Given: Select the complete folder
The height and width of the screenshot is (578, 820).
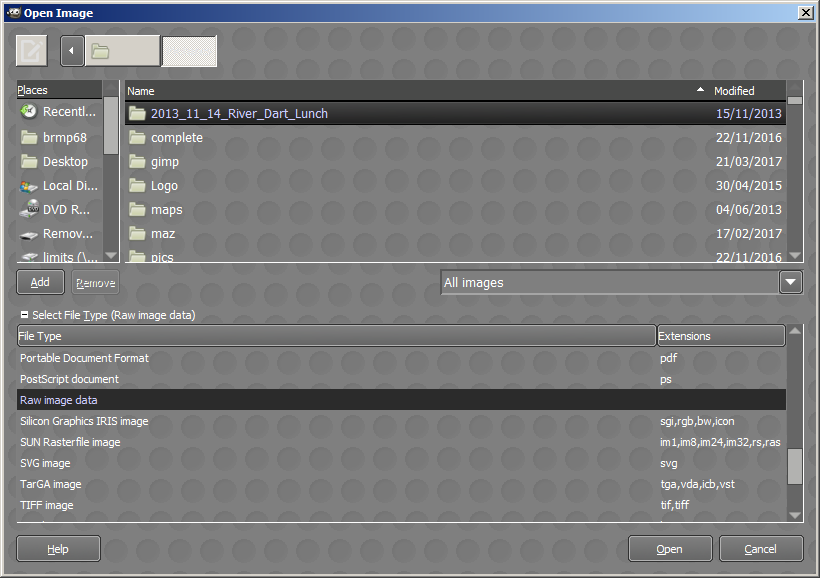Looking at the screenshot, I should click(x=455, y=138).
